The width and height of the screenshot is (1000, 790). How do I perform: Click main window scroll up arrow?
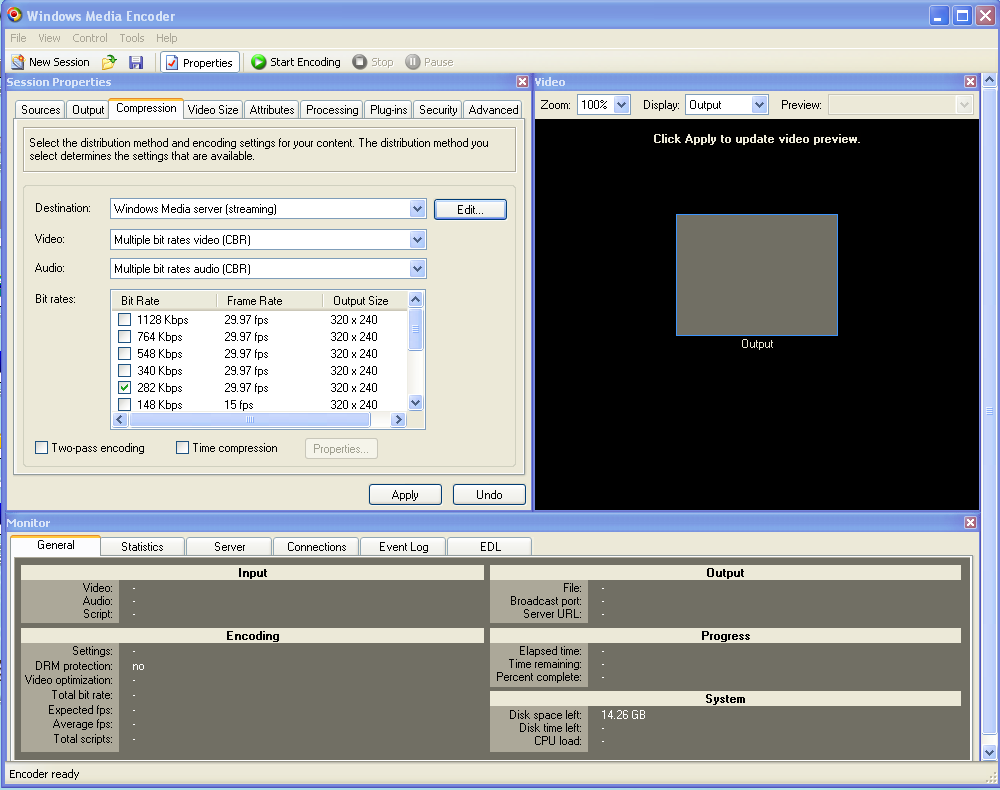(989, 80)
